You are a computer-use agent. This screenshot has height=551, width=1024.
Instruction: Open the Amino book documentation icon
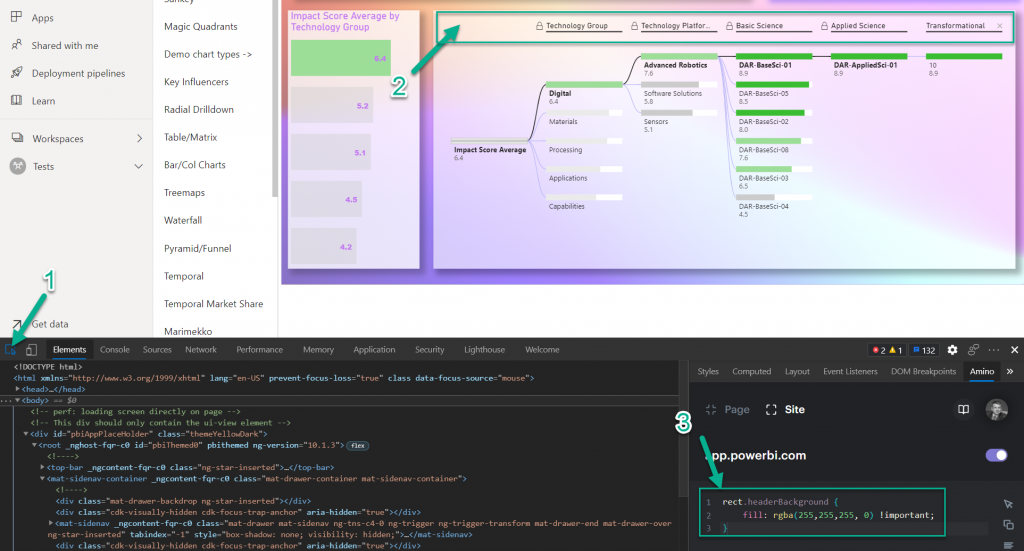(963, 409)
